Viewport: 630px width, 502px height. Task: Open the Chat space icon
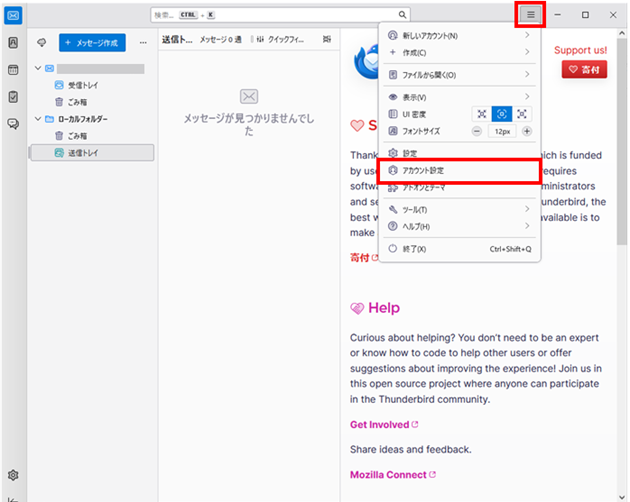click(x=13, y=124)
